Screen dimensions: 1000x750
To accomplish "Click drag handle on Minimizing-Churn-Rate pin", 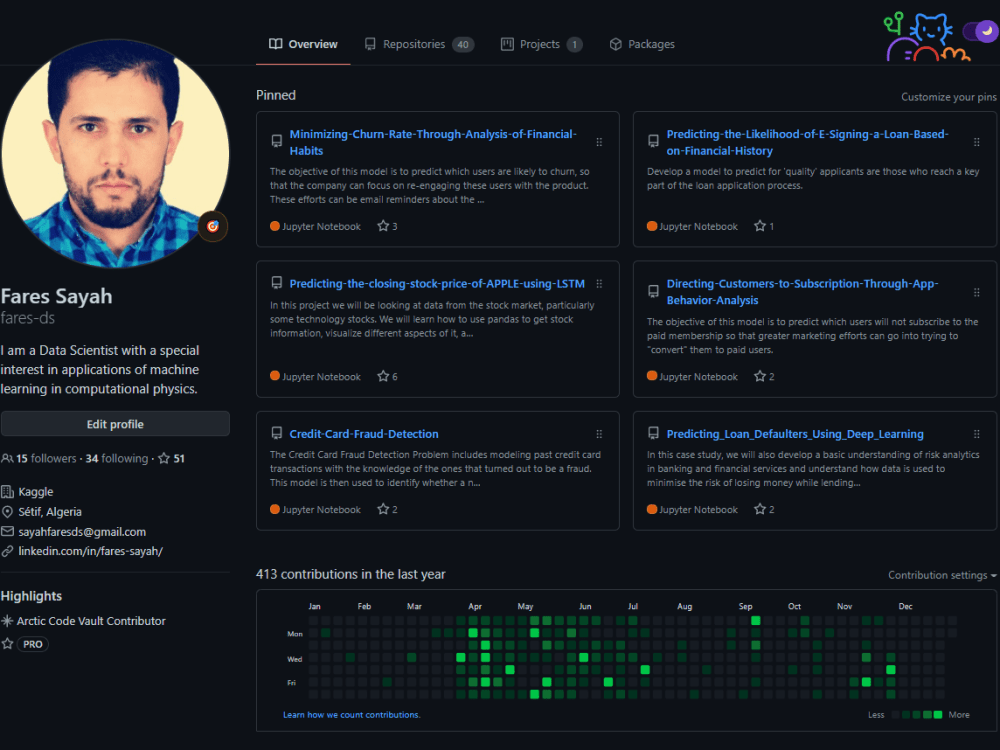I will click(x=599, y=142).
